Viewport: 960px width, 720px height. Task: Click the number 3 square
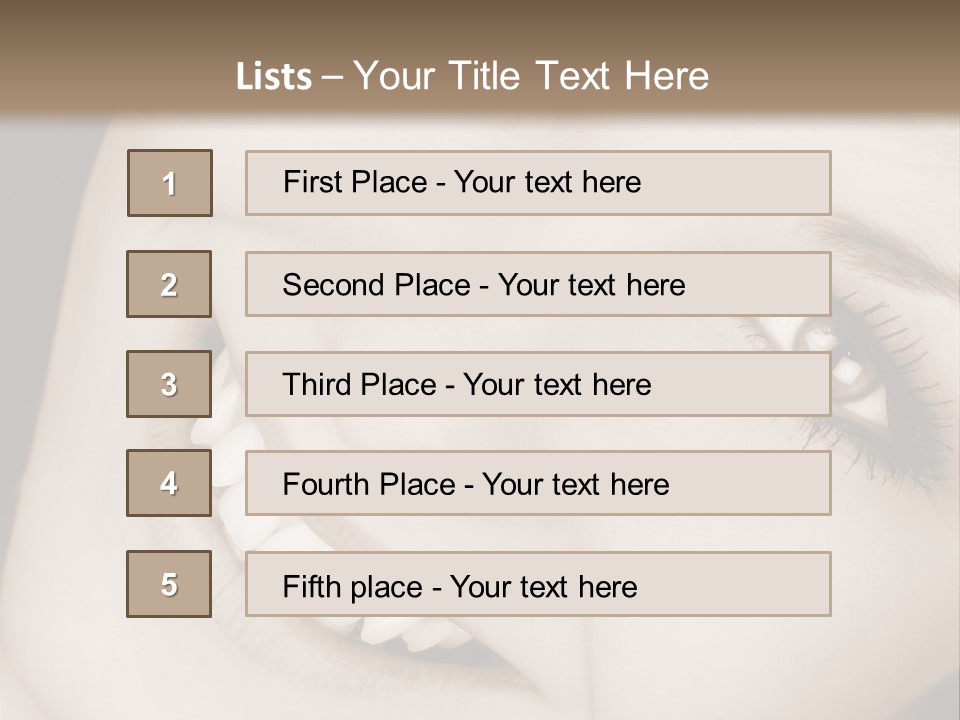tap(169, 384)
